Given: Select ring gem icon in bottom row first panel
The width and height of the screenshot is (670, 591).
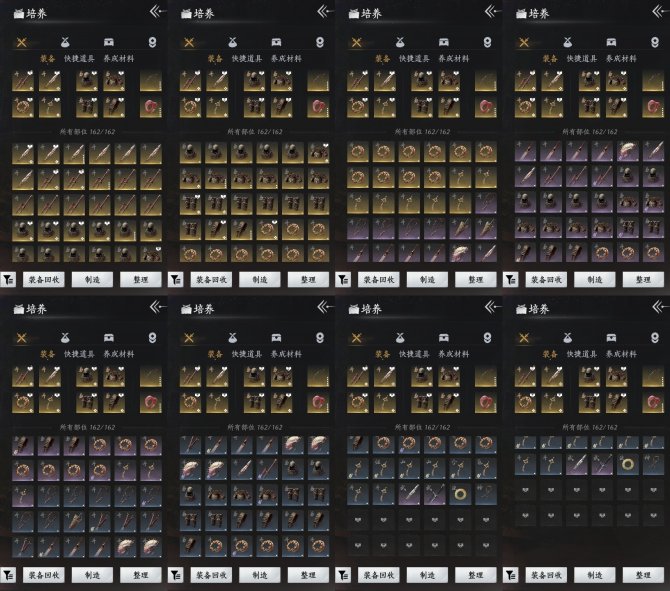Looking at the screenshot, I should point(152,338).
